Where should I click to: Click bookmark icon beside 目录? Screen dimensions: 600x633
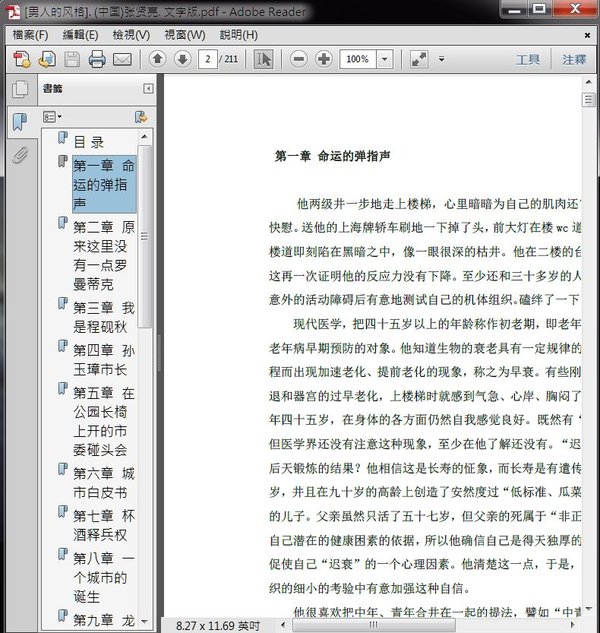pos(63,137)
